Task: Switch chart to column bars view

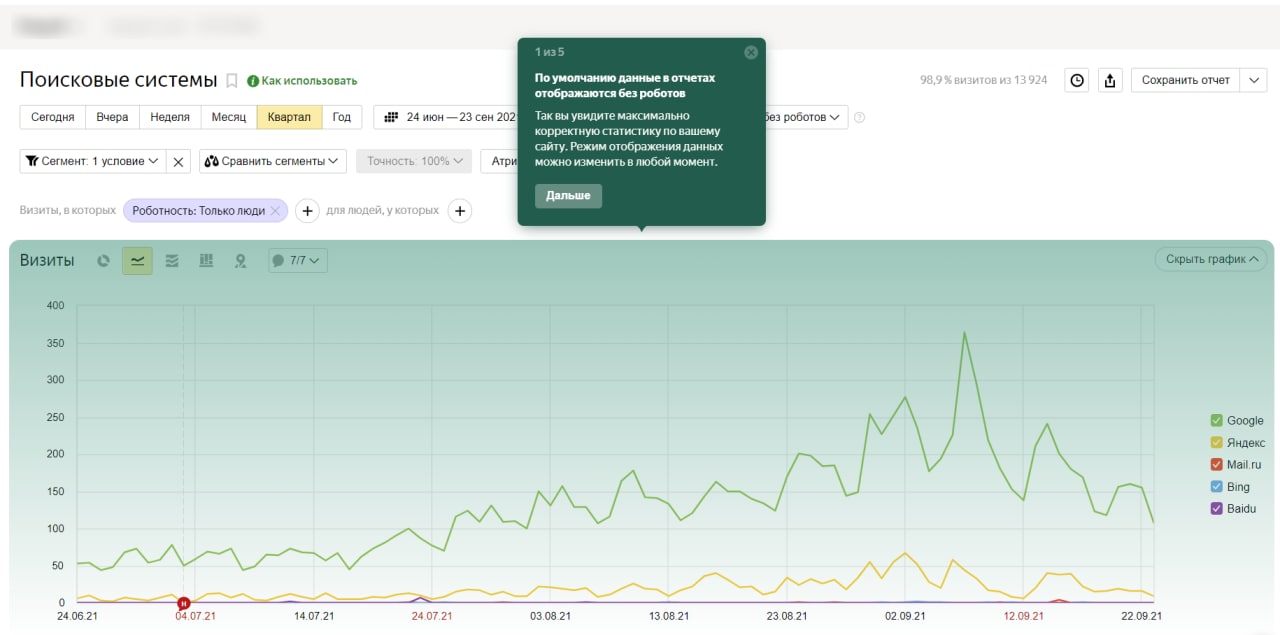Action: (206, 261)
